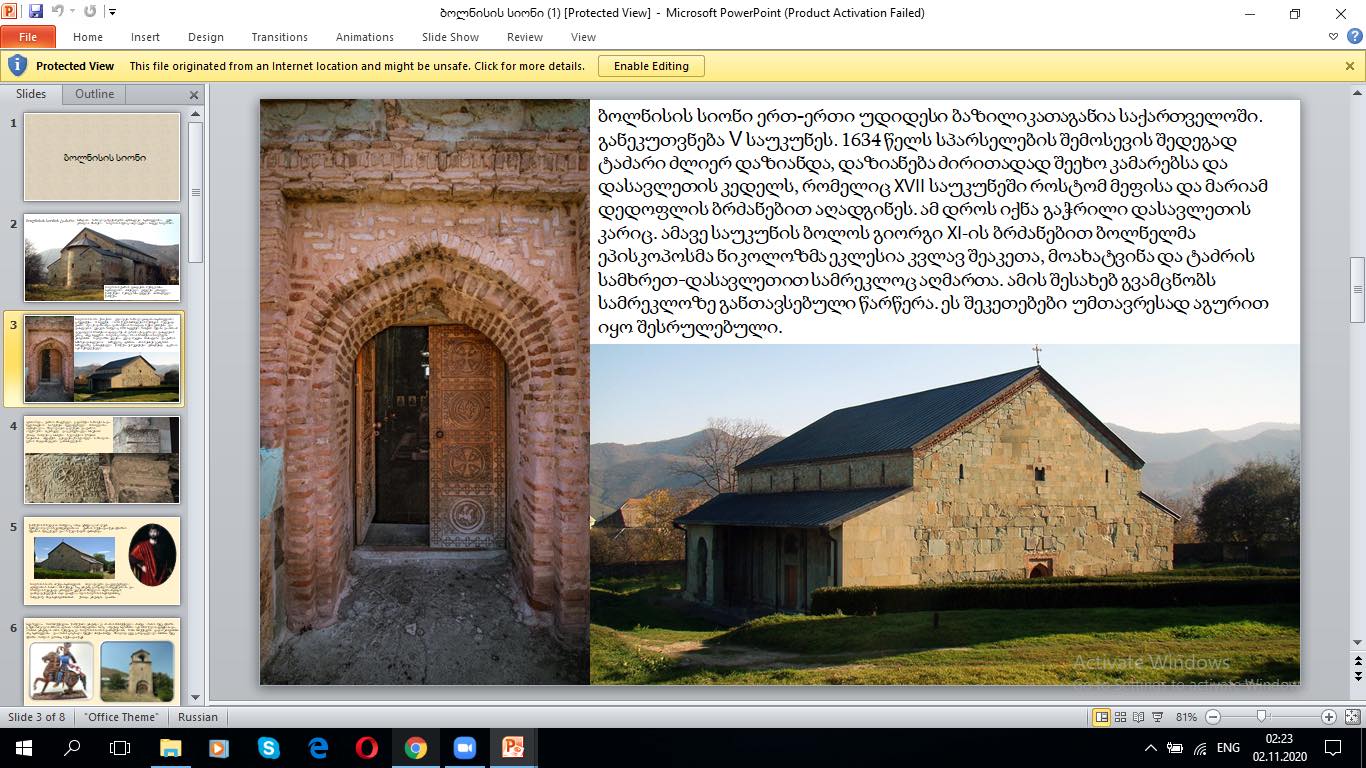Click the basilica exterior photo on slide
Viewport: 1366px width, 768px height.
945,514
